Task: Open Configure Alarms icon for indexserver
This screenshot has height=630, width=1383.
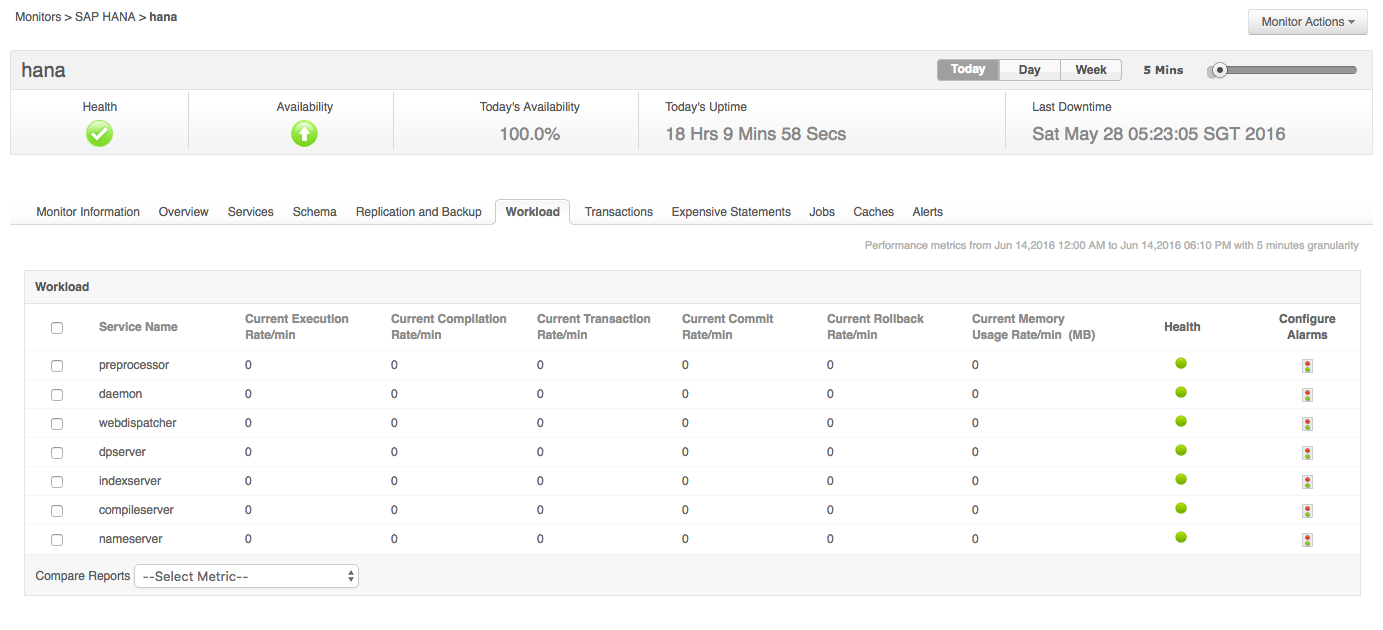Action: (1307, 482)
